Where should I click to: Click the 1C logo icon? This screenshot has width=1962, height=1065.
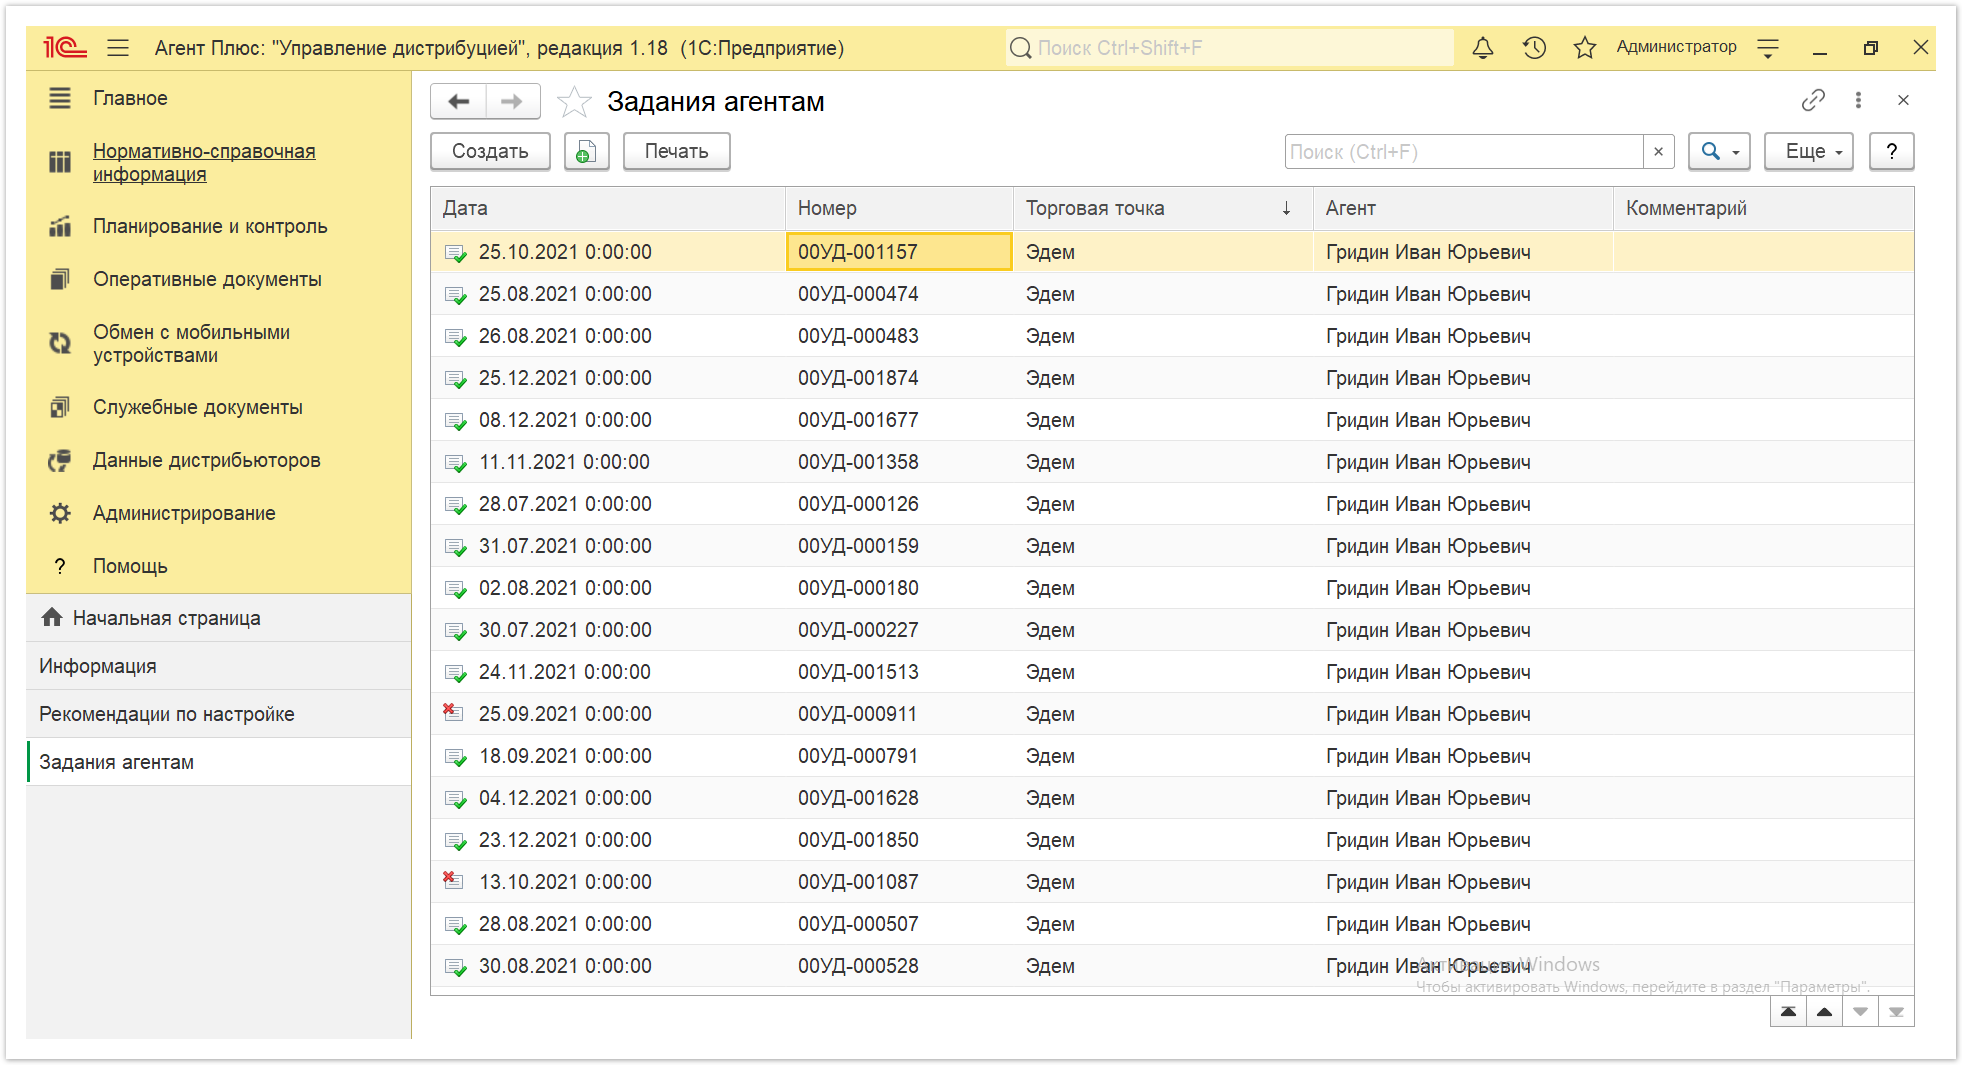64,47
